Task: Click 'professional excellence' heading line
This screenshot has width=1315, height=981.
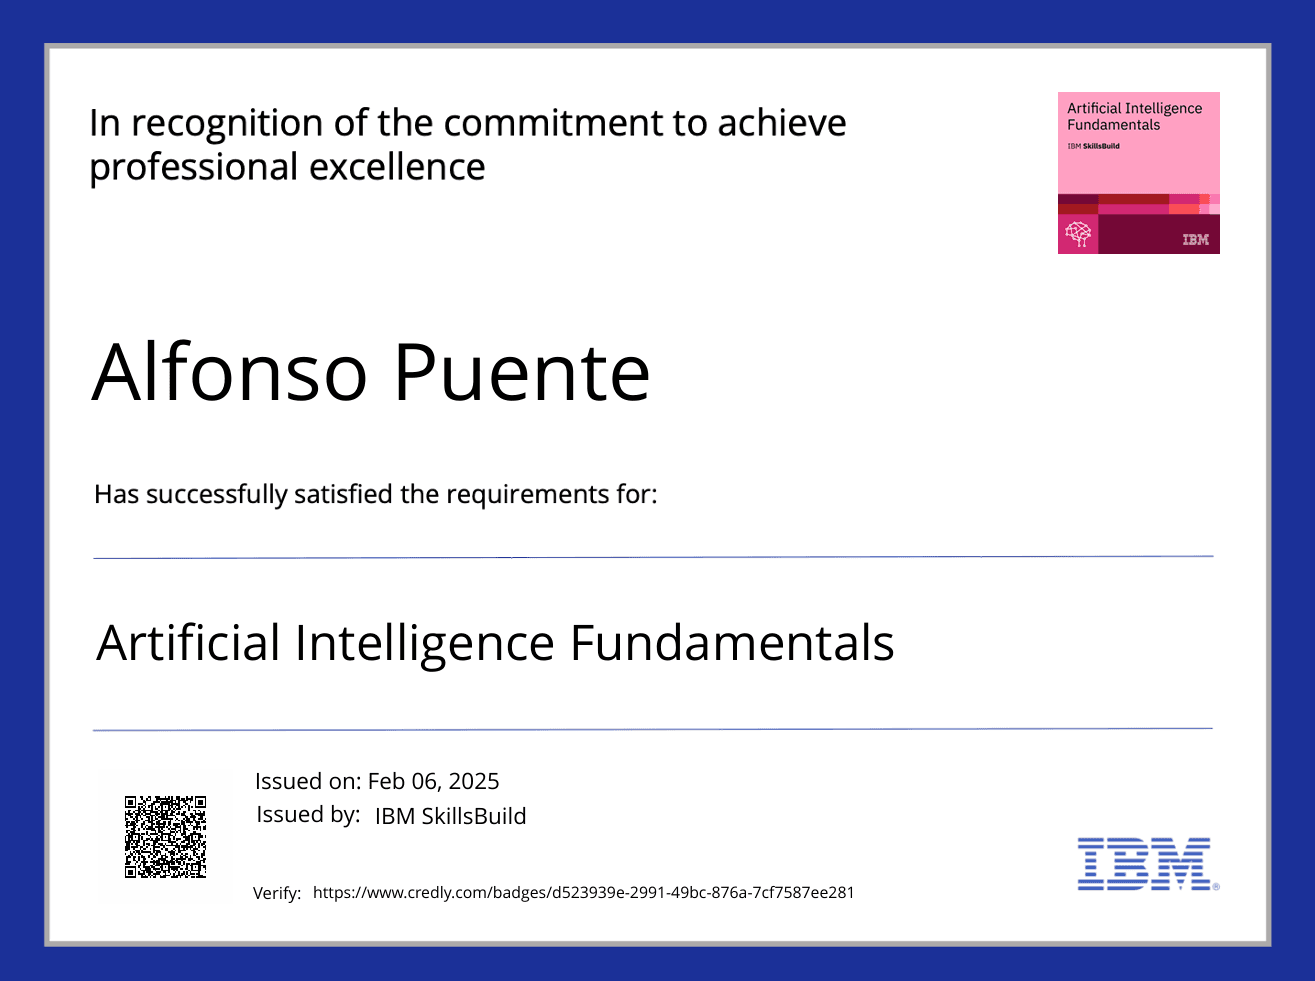Action: coord(287,168)
